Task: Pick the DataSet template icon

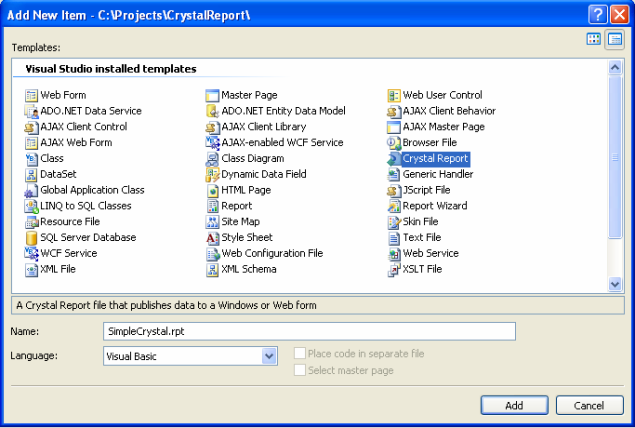Action: 31,174
